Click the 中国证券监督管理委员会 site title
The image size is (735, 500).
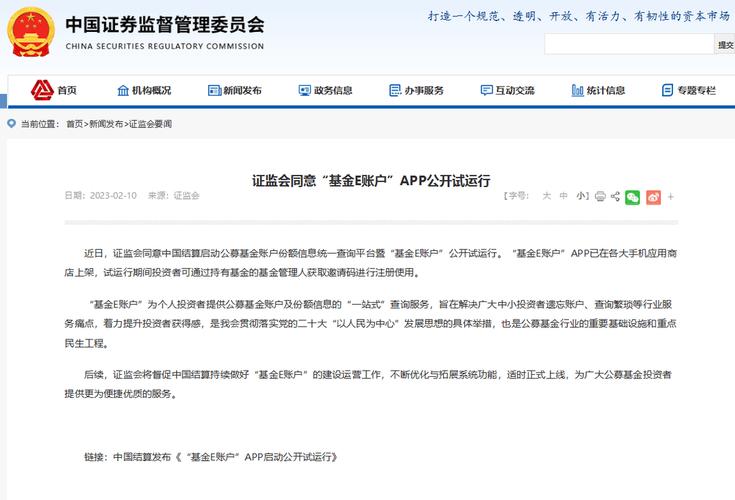[165, 24]
